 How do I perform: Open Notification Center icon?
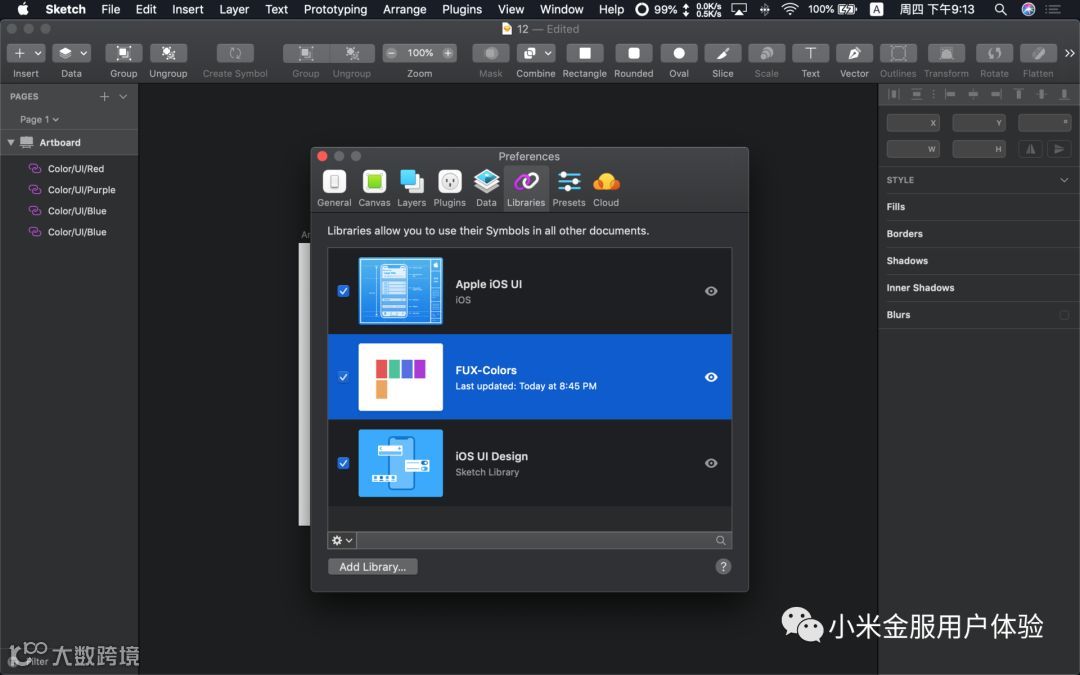tap(1053, 9)
